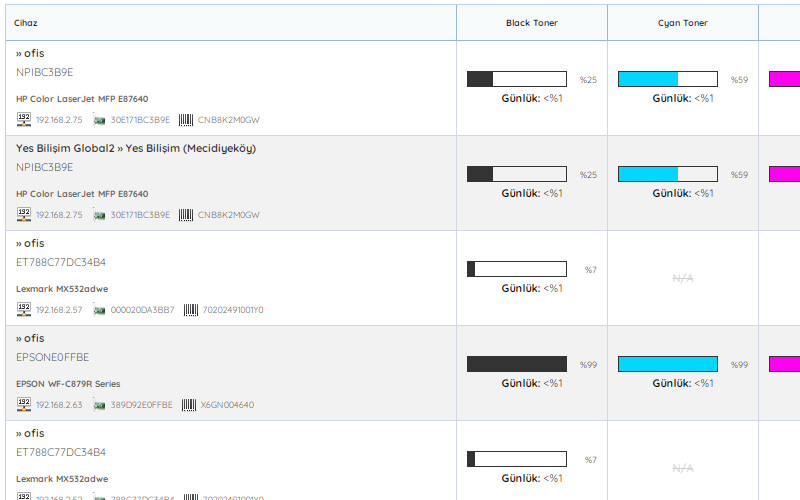Click the EPSON cyan toner bar at %99
The width and height of the screenshot is (800, 500).
(667, 364)
